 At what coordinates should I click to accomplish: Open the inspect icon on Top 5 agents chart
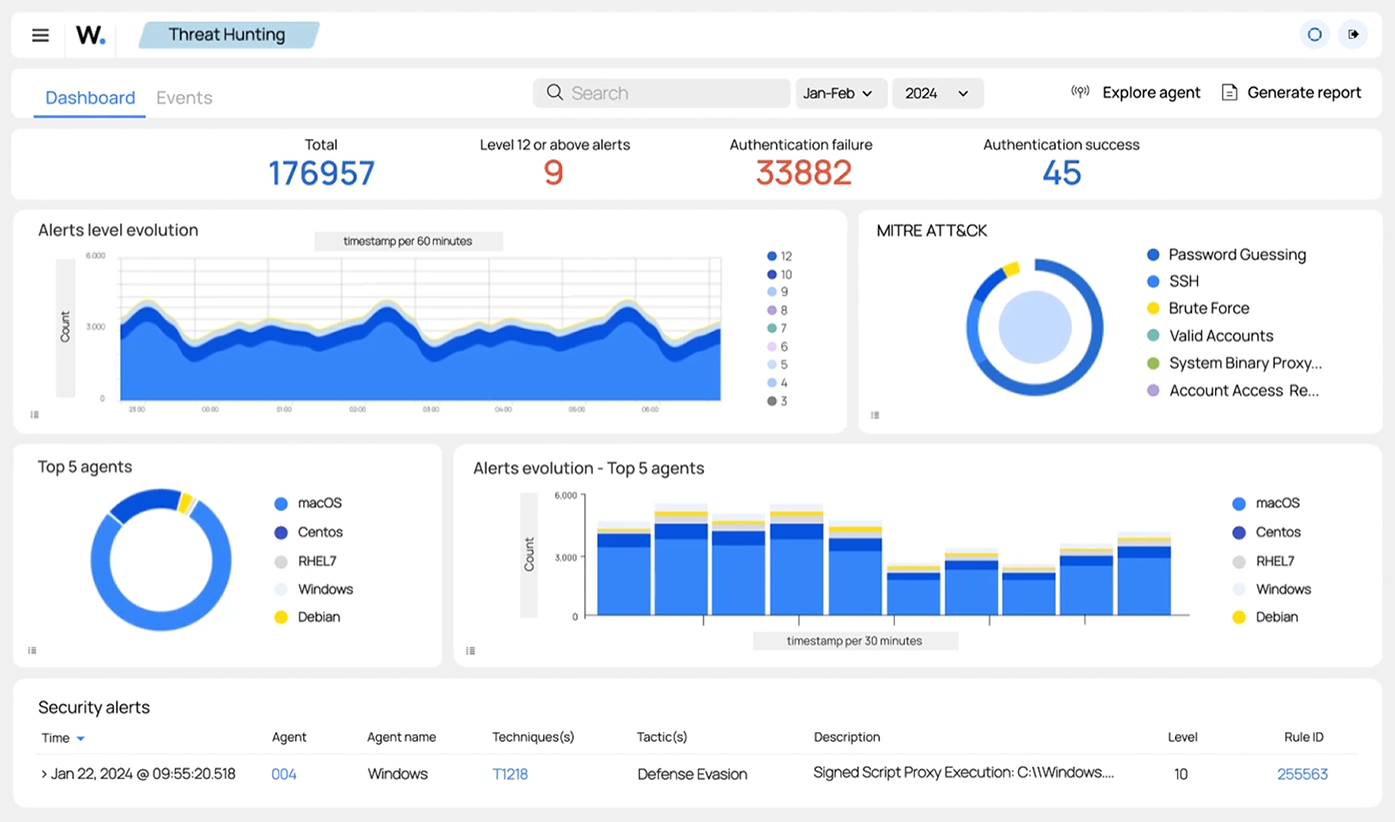[x=31, y=650]
